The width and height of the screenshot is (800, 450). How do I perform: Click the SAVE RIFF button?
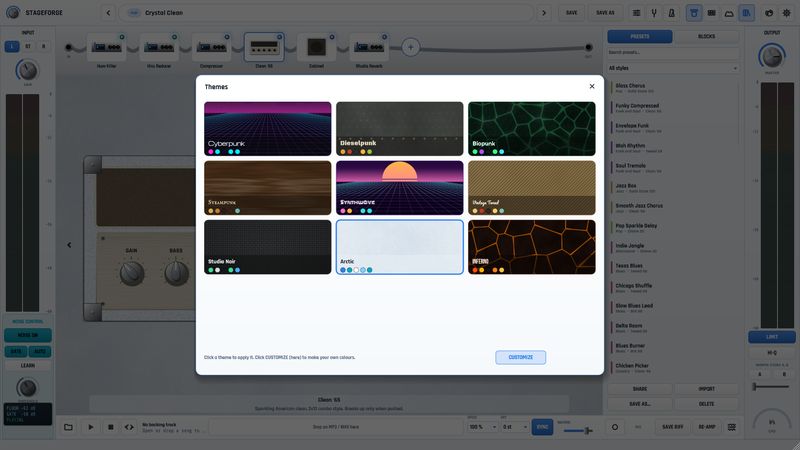coord(672,427)
